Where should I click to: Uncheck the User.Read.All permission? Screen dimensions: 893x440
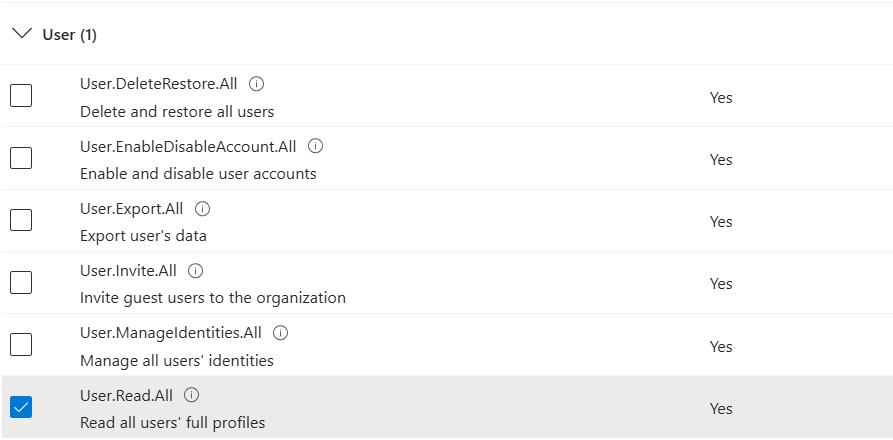tap(21, 407)
